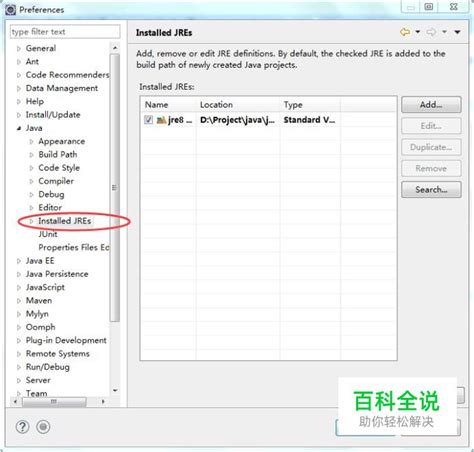The image size is (474, 452).
Task: Click the Location column header
Action: (238, 105)
